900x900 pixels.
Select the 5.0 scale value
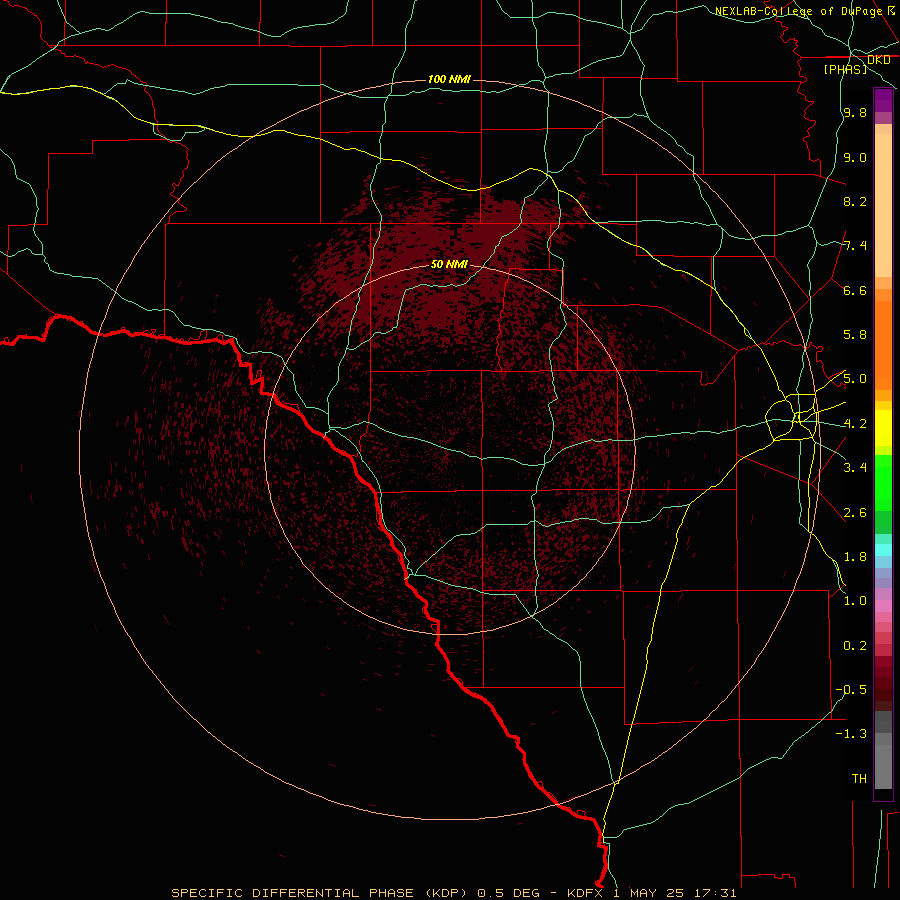point(855,379)
